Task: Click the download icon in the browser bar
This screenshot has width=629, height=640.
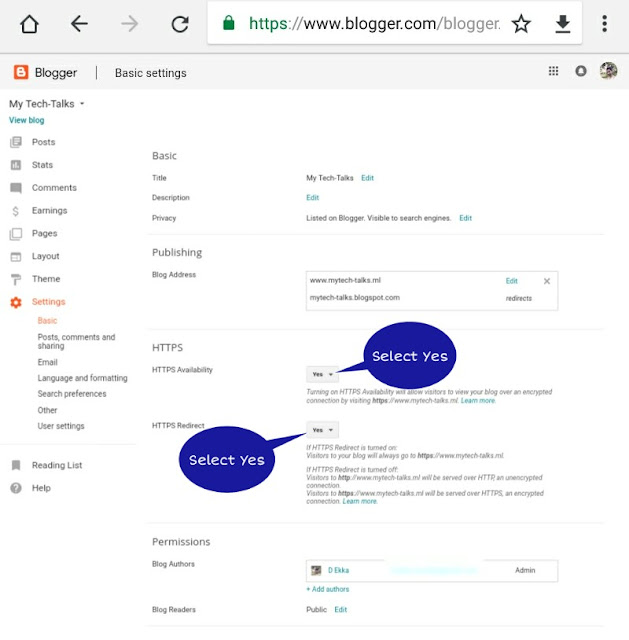Action: coord(563,24)
